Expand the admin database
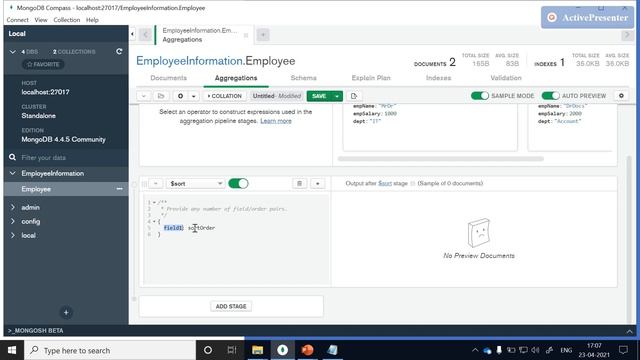640x360 pixels. coord(13,207)
